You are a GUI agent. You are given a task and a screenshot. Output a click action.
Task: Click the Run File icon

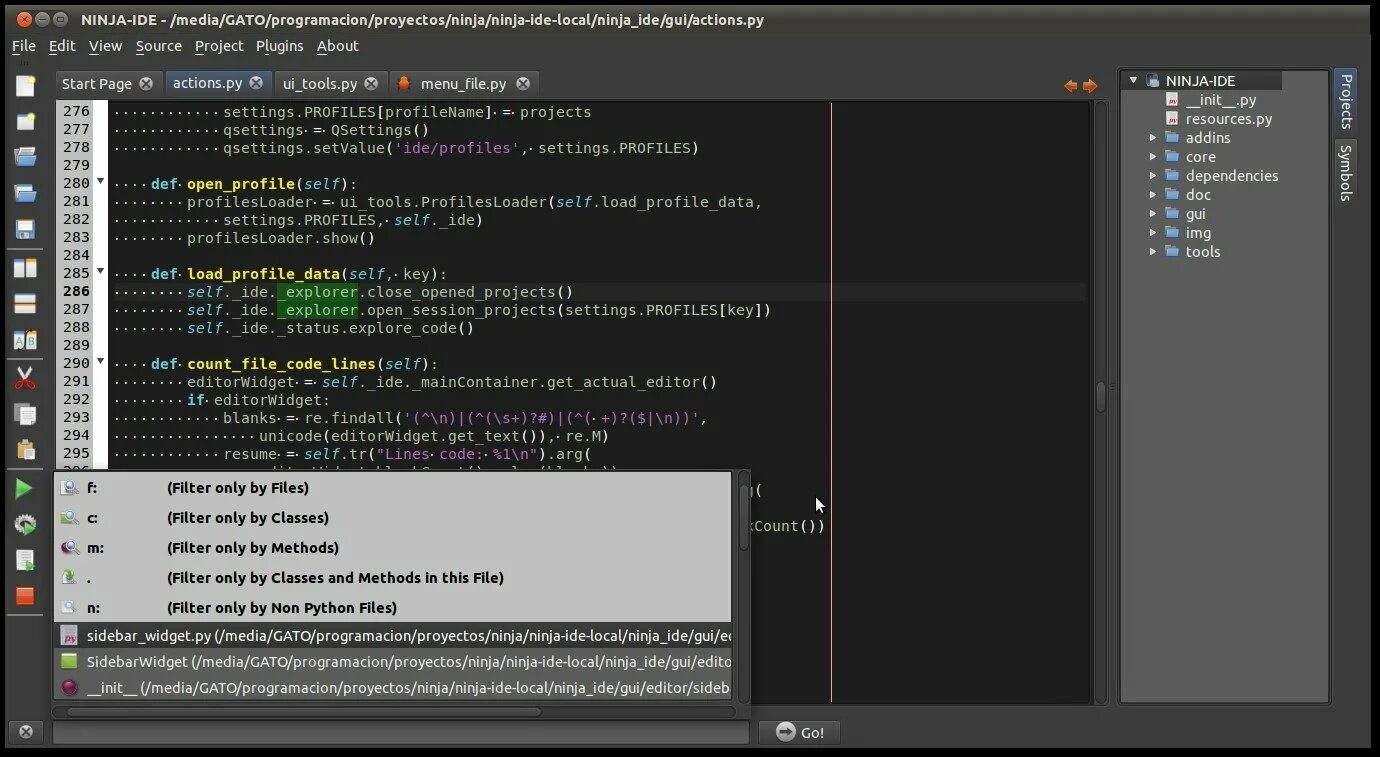[x=24, y=560]
